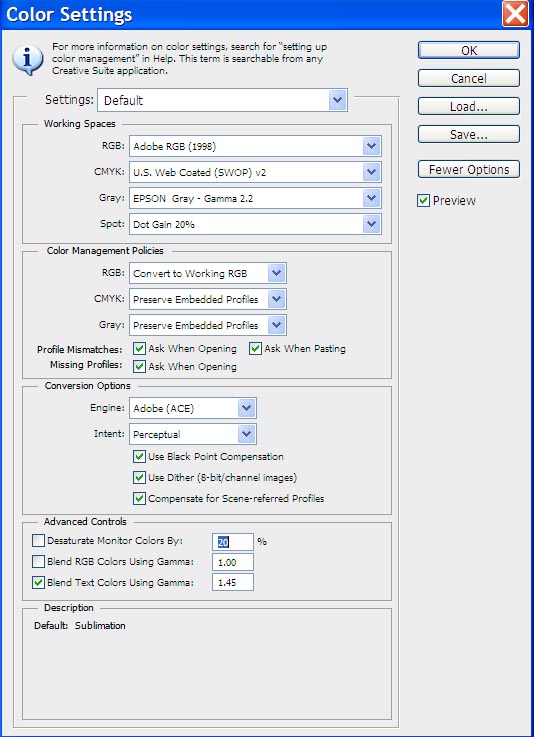Viewport: 534px width, 737px height.
Task: Turn on Blend RGB Colors Using Gamma
Action: (39, 561)
